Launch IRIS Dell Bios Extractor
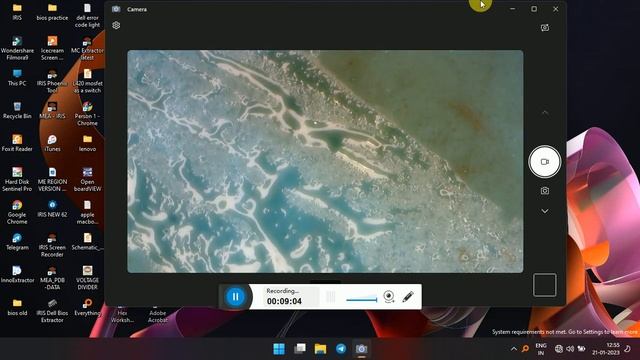640x360 pixels. point(52,311)
